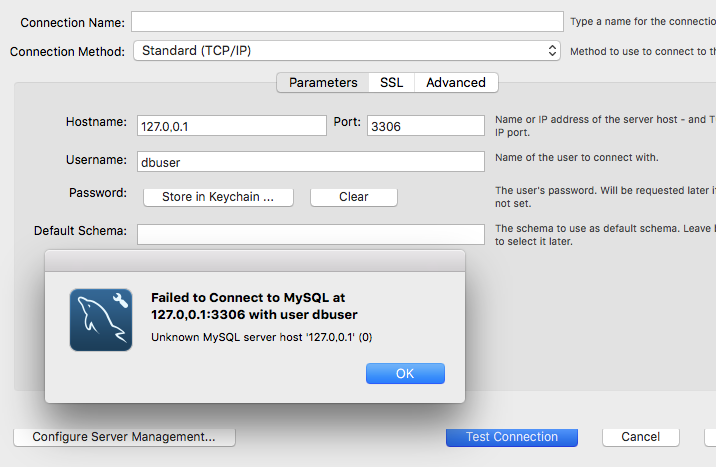Open the Connection Method dropdown
Viewport: 716px width, 467px height.
point(347,50)
